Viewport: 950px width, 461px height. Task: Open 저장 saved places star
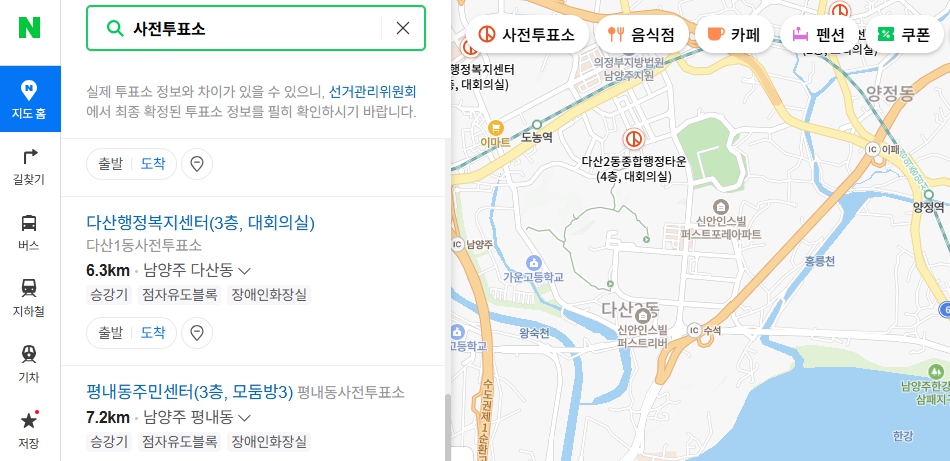(30, 429)
